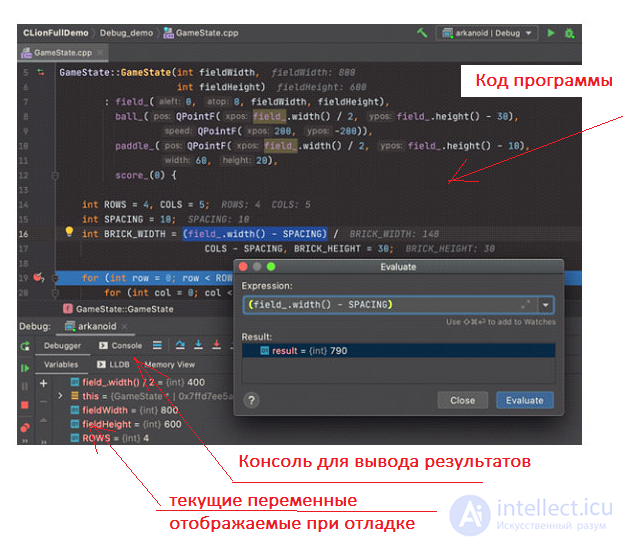Screen dimensions: 623x543
Task: Open the LLDB tab
Action: [114, 365]
